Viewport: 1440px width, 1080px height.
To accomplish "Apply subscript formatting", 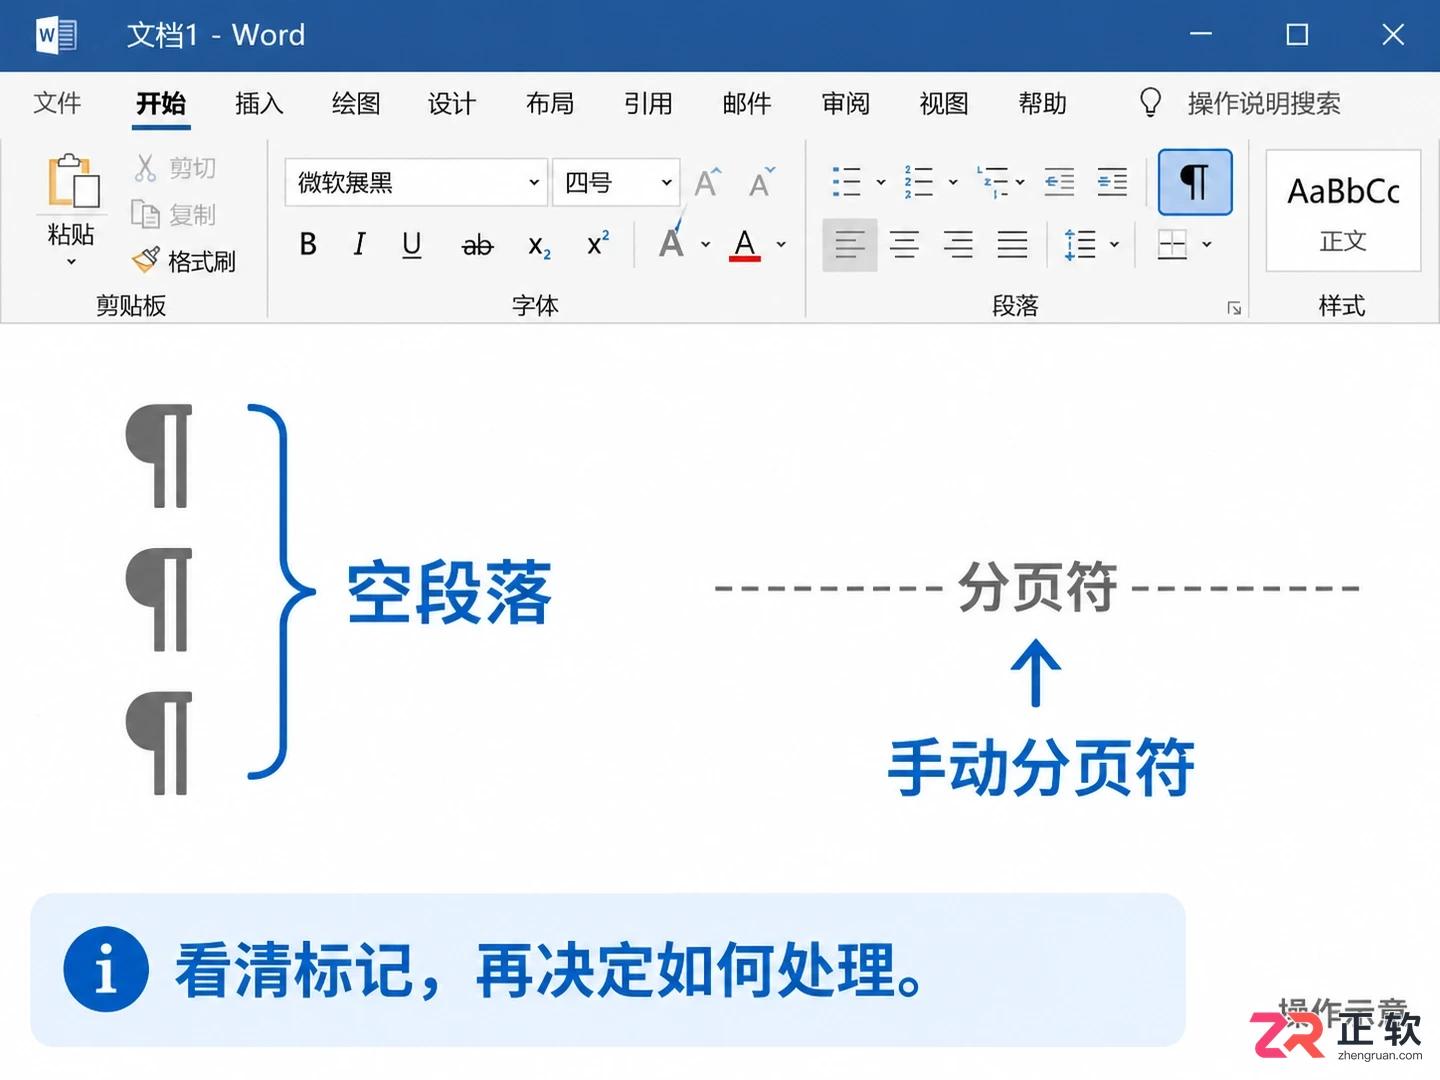I will (x=539, y=245).
